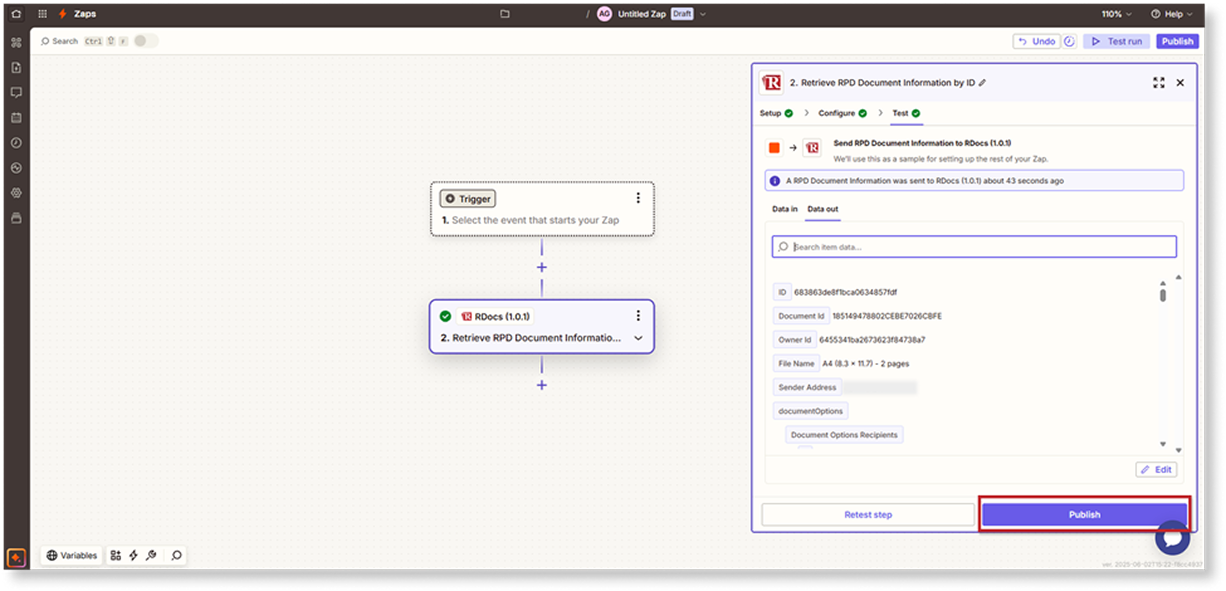
Task: Click the File Name field label
Action: pyautogui.click(x=797, y=363)
